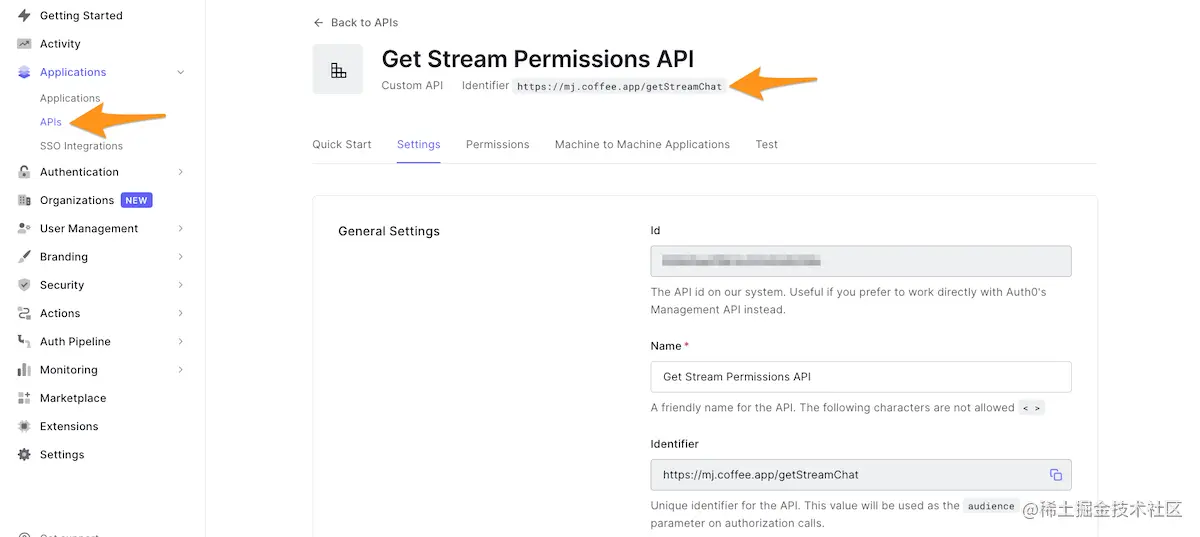Open Extensions in sidebar
The image size is (1200, 537).
coord(69,426)
